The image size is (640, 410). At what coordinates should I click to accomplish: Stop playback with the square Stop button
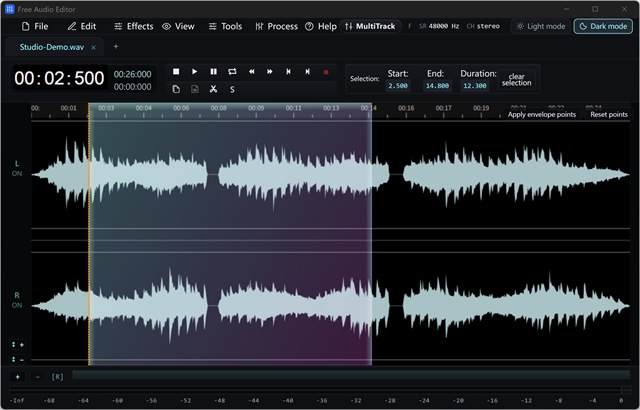[x=176, y=72]
